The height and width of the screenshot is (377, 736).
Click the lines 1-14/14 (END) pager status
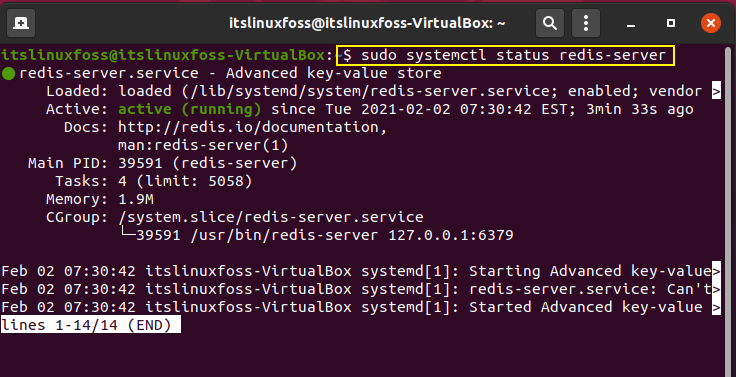click(x=91, y=325)
